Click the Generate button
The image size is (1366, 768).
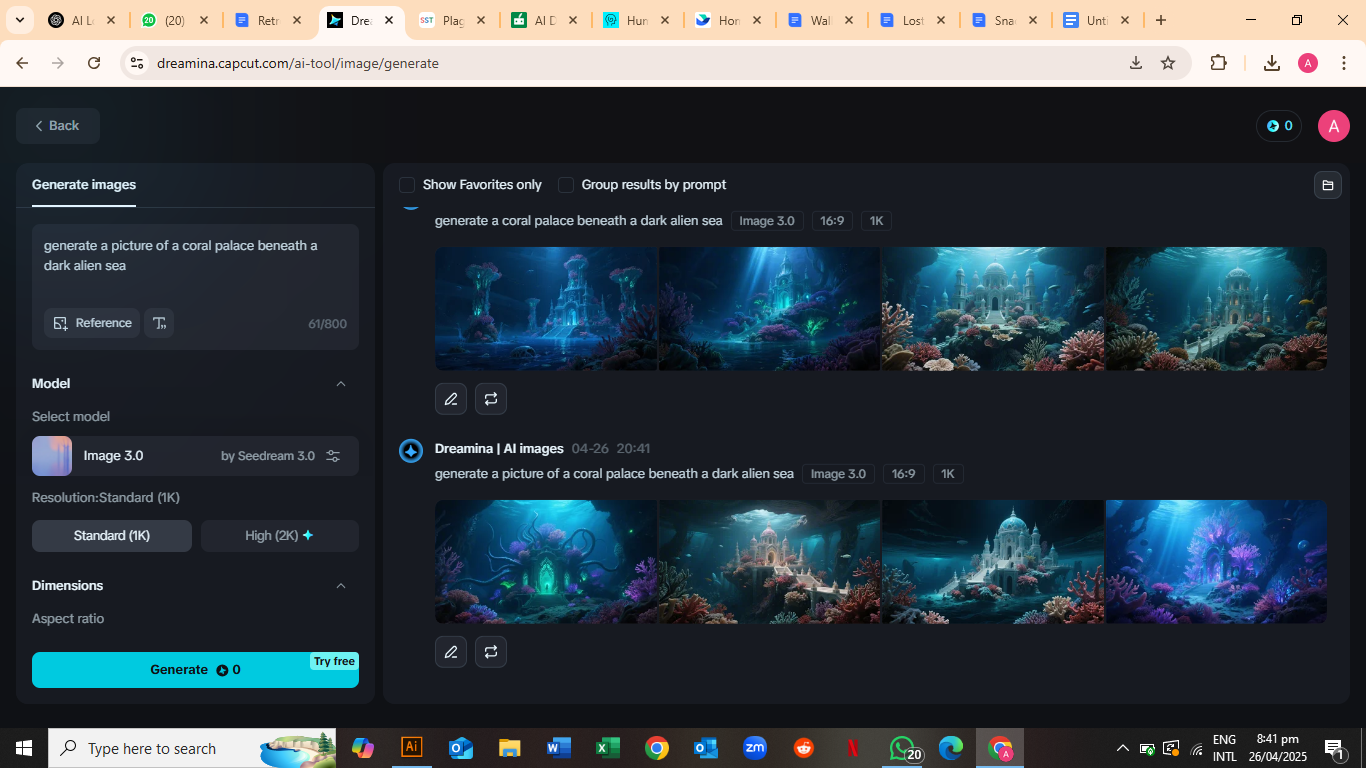(x=195, y=670)
